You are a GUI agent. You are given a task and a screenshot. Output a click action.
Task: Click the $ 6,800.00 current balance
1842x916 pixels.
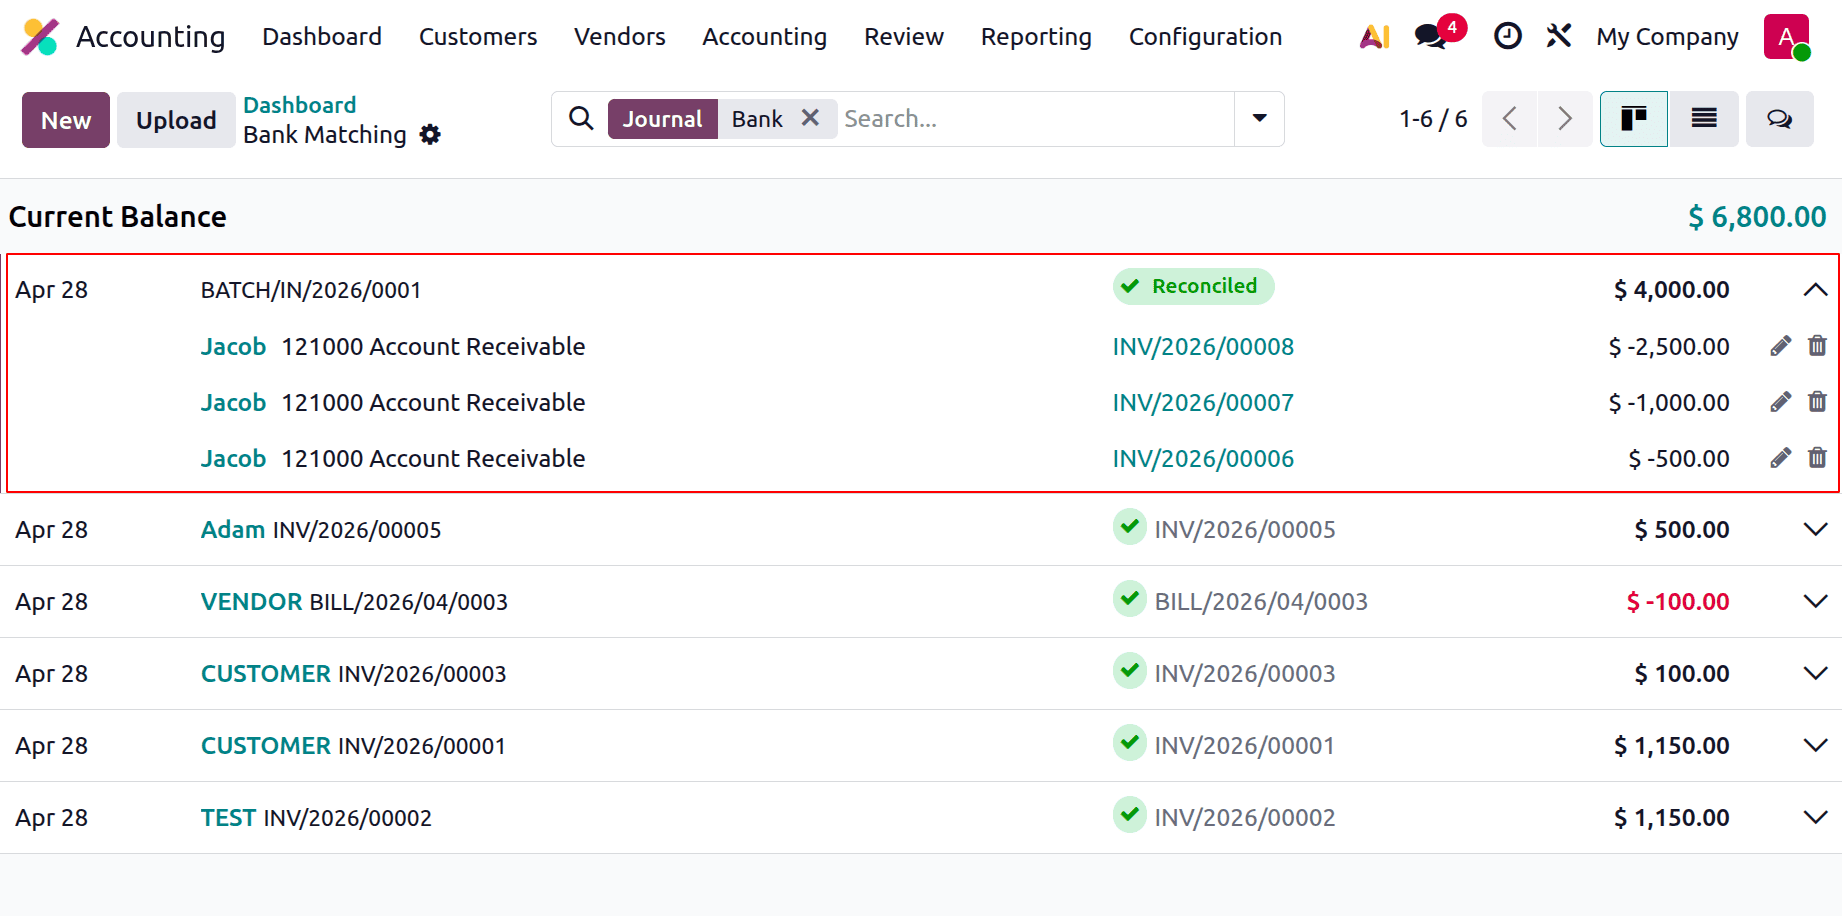[1757, 217]
